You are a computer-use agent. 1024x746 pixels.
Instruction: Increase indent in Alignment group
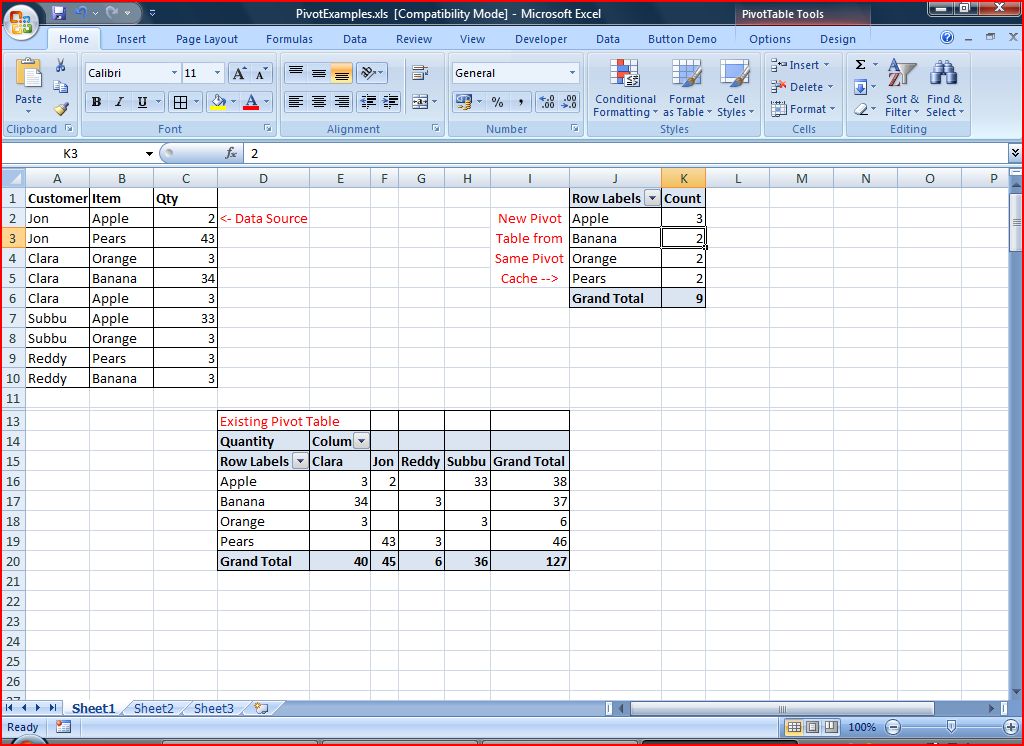(391, 102)
